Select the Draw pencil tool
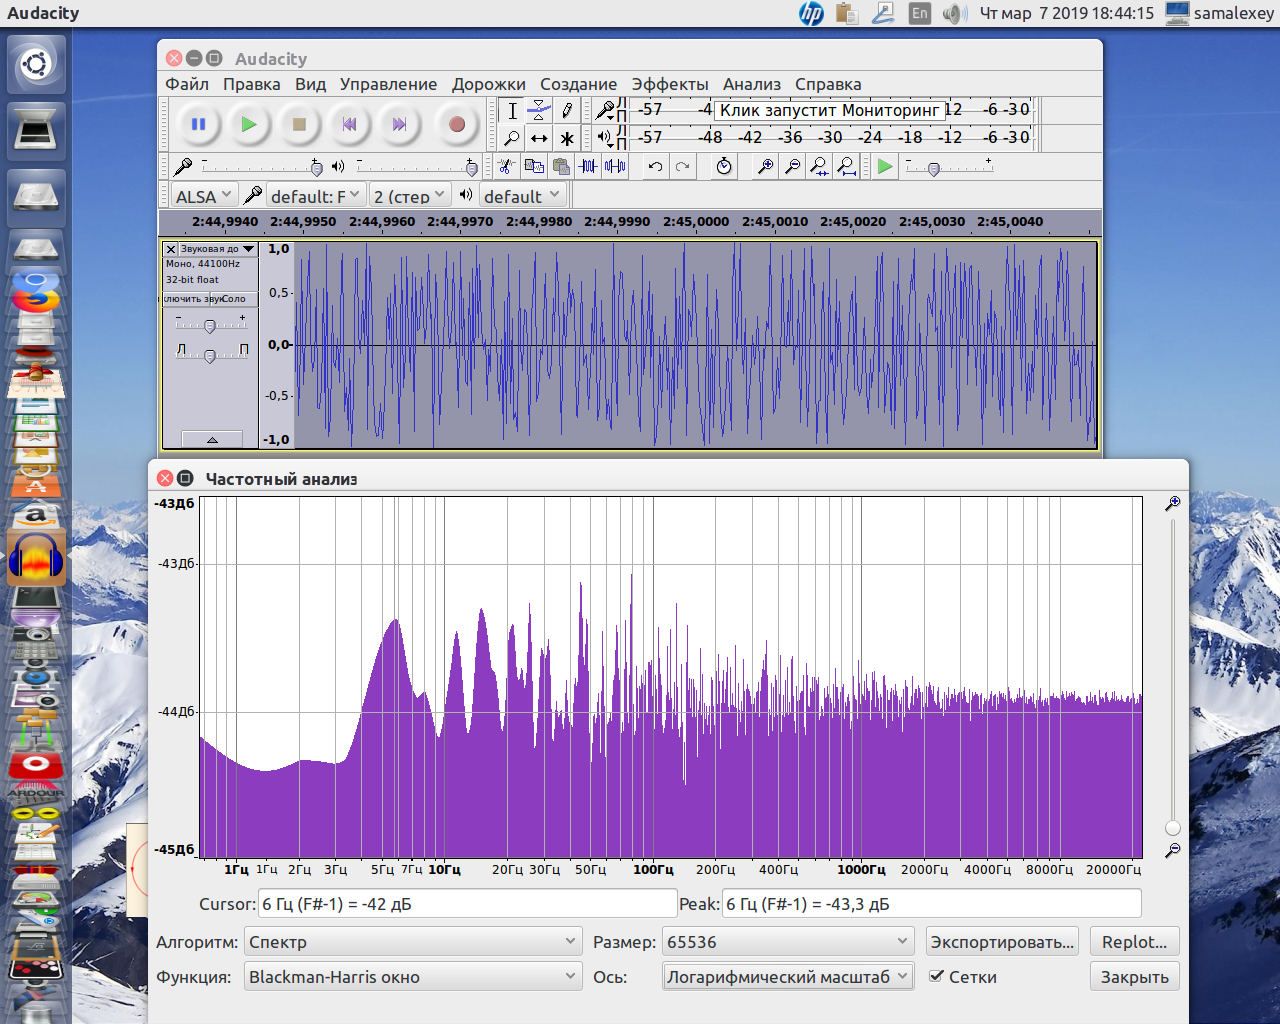The height and width of the screenshot is (1024, 1280). pyautogui.click(x=567, y=111)
